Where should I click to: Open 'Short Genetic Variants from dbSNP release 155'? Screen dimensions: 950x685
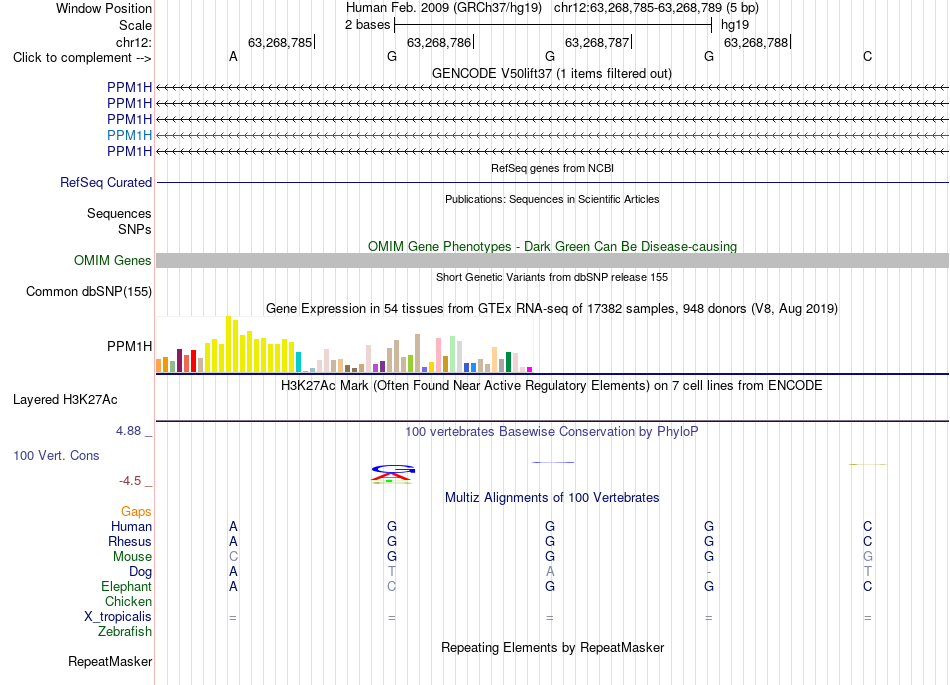(552, 277)
